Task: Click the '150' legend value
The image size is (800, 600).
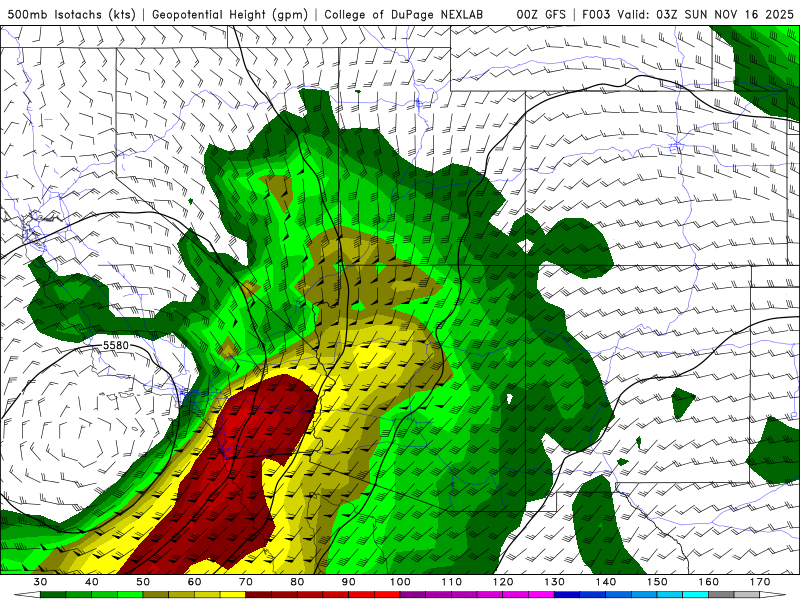Action: click(657, 582)
